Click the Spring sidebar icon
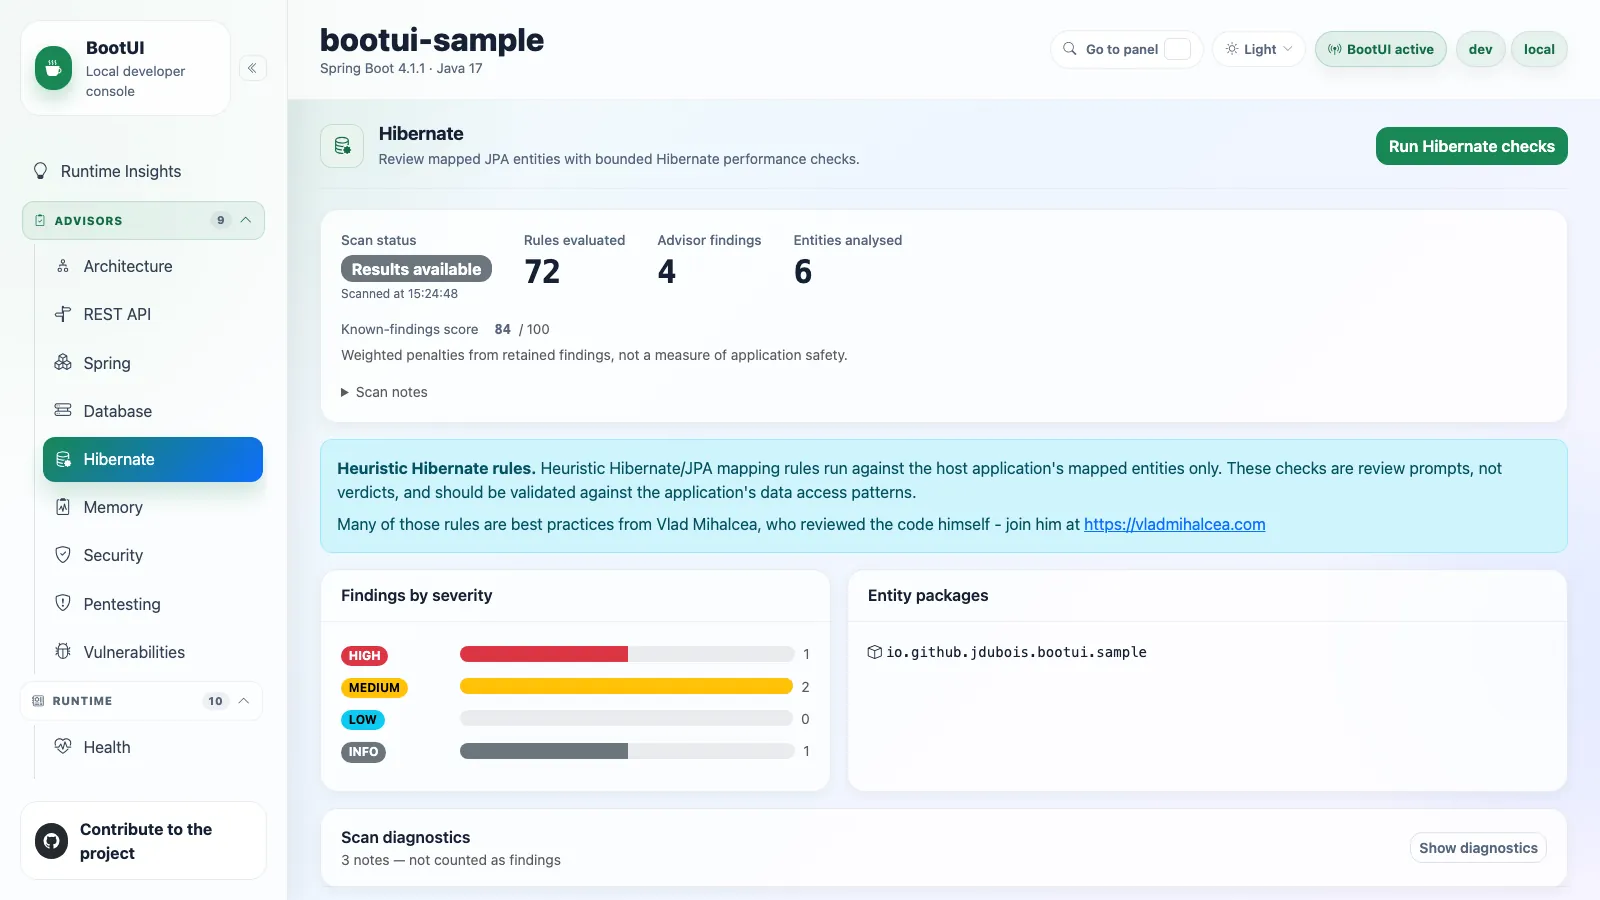Viewport: 1600px width, 900px height. [63, 362]
